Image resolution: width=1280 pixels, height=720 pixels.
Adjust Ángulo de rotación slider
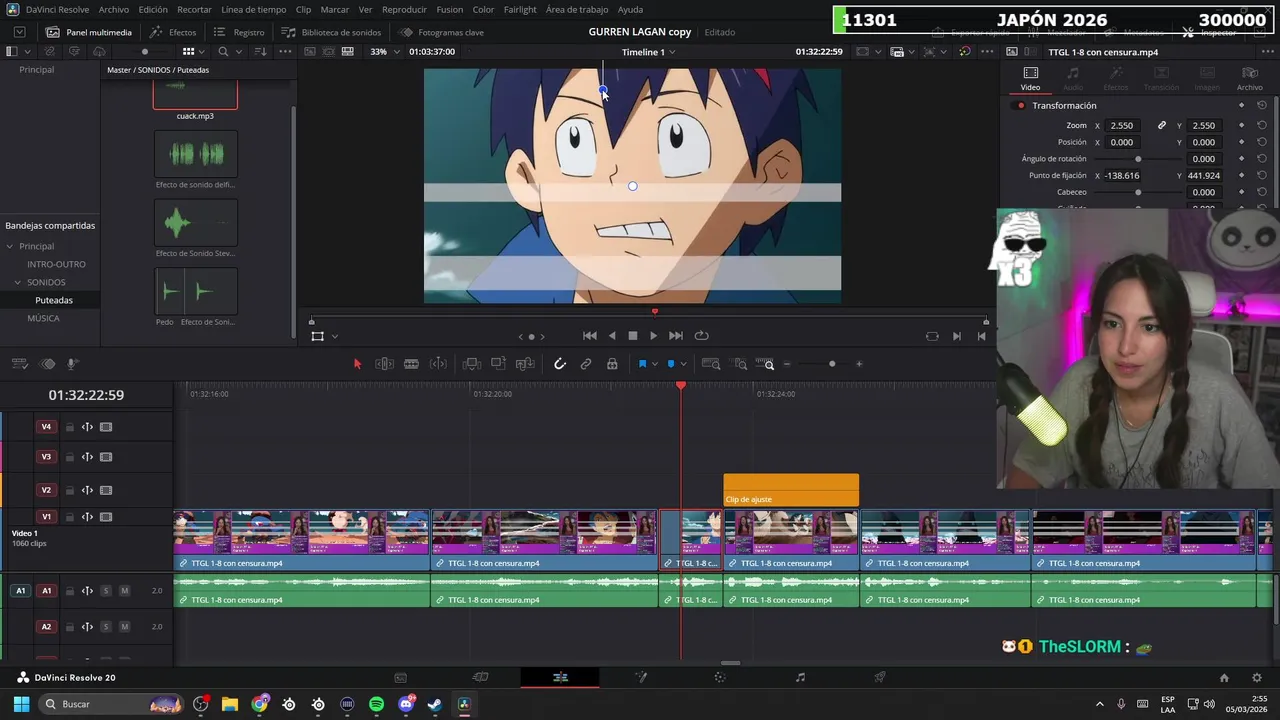pos(1138,159)
